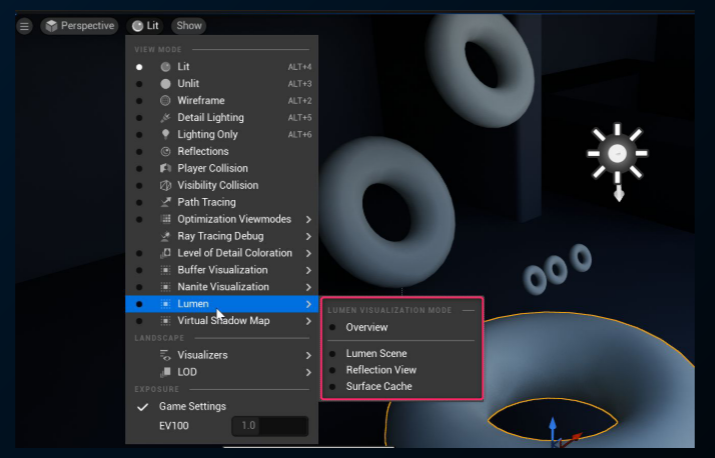Select Lit radio button

coord(139,67)
